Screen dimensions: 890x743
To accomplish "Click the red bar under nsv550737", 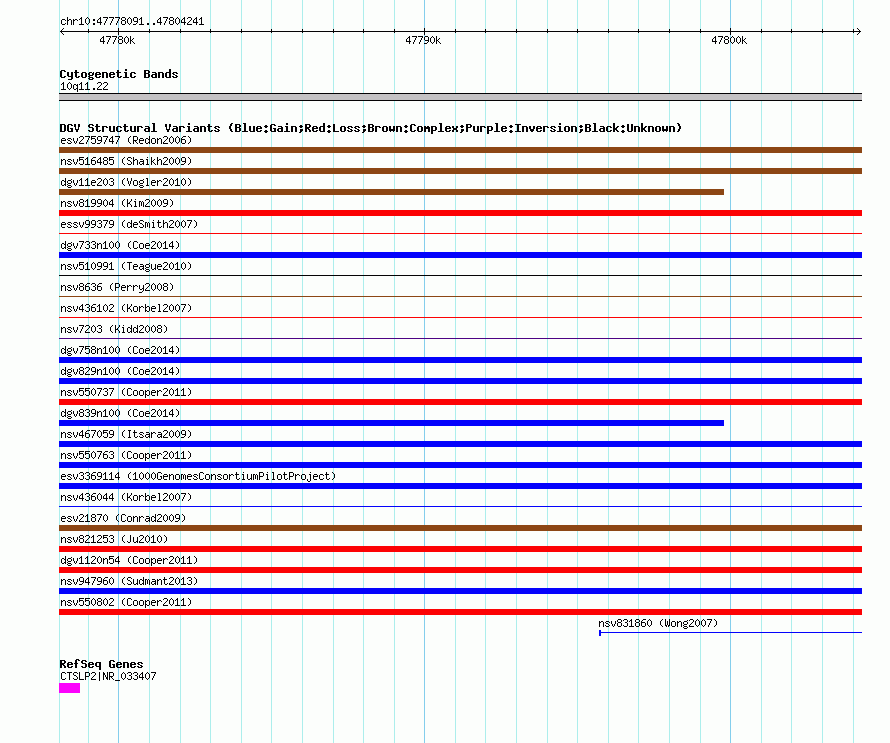I will point(460,402).
